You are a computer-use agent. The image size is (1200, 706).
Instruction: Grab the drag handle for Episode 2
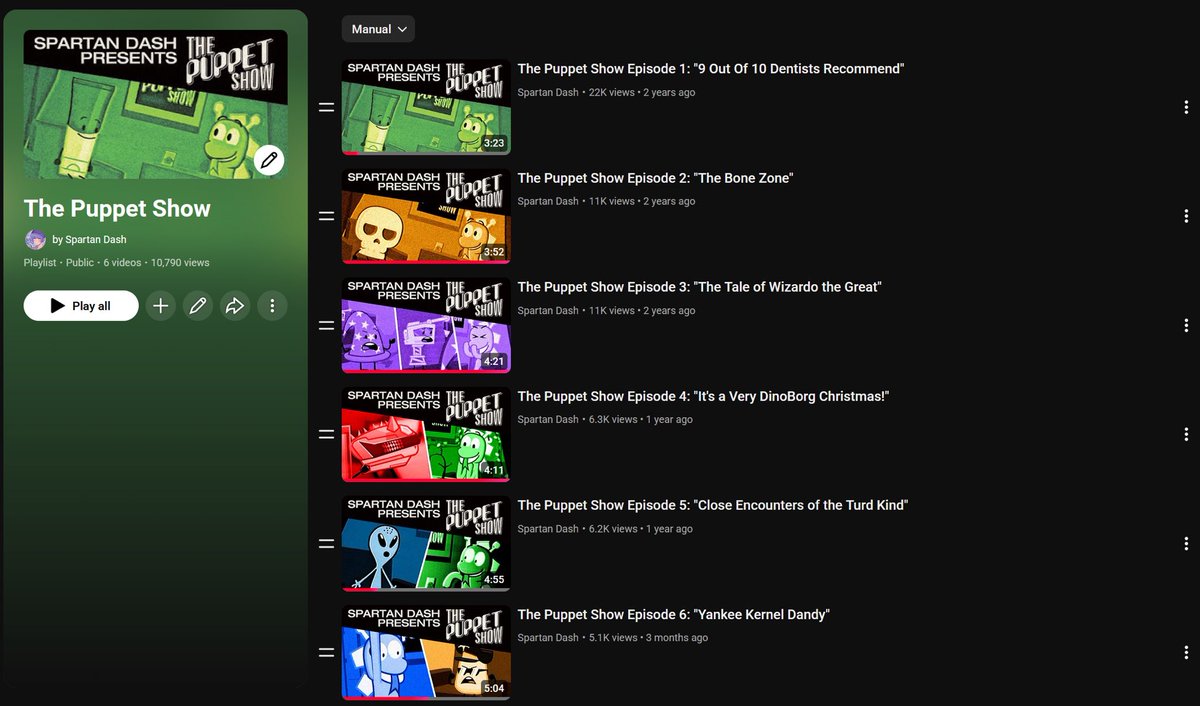point(326,216)
